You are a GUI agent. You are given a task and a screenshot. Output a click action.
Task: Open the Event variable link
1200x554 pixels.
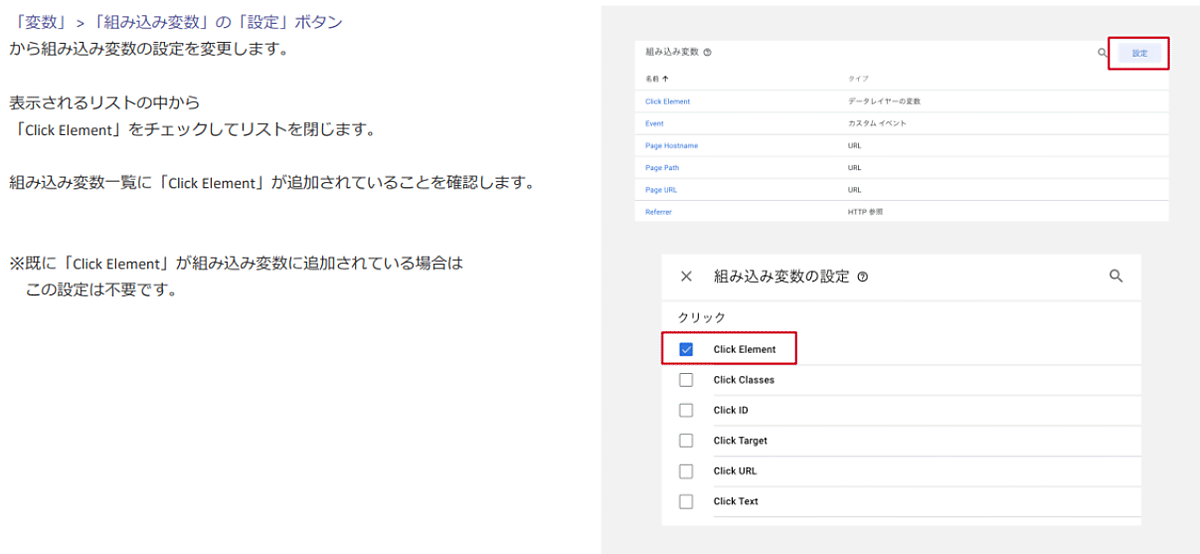tap(654, 124)
